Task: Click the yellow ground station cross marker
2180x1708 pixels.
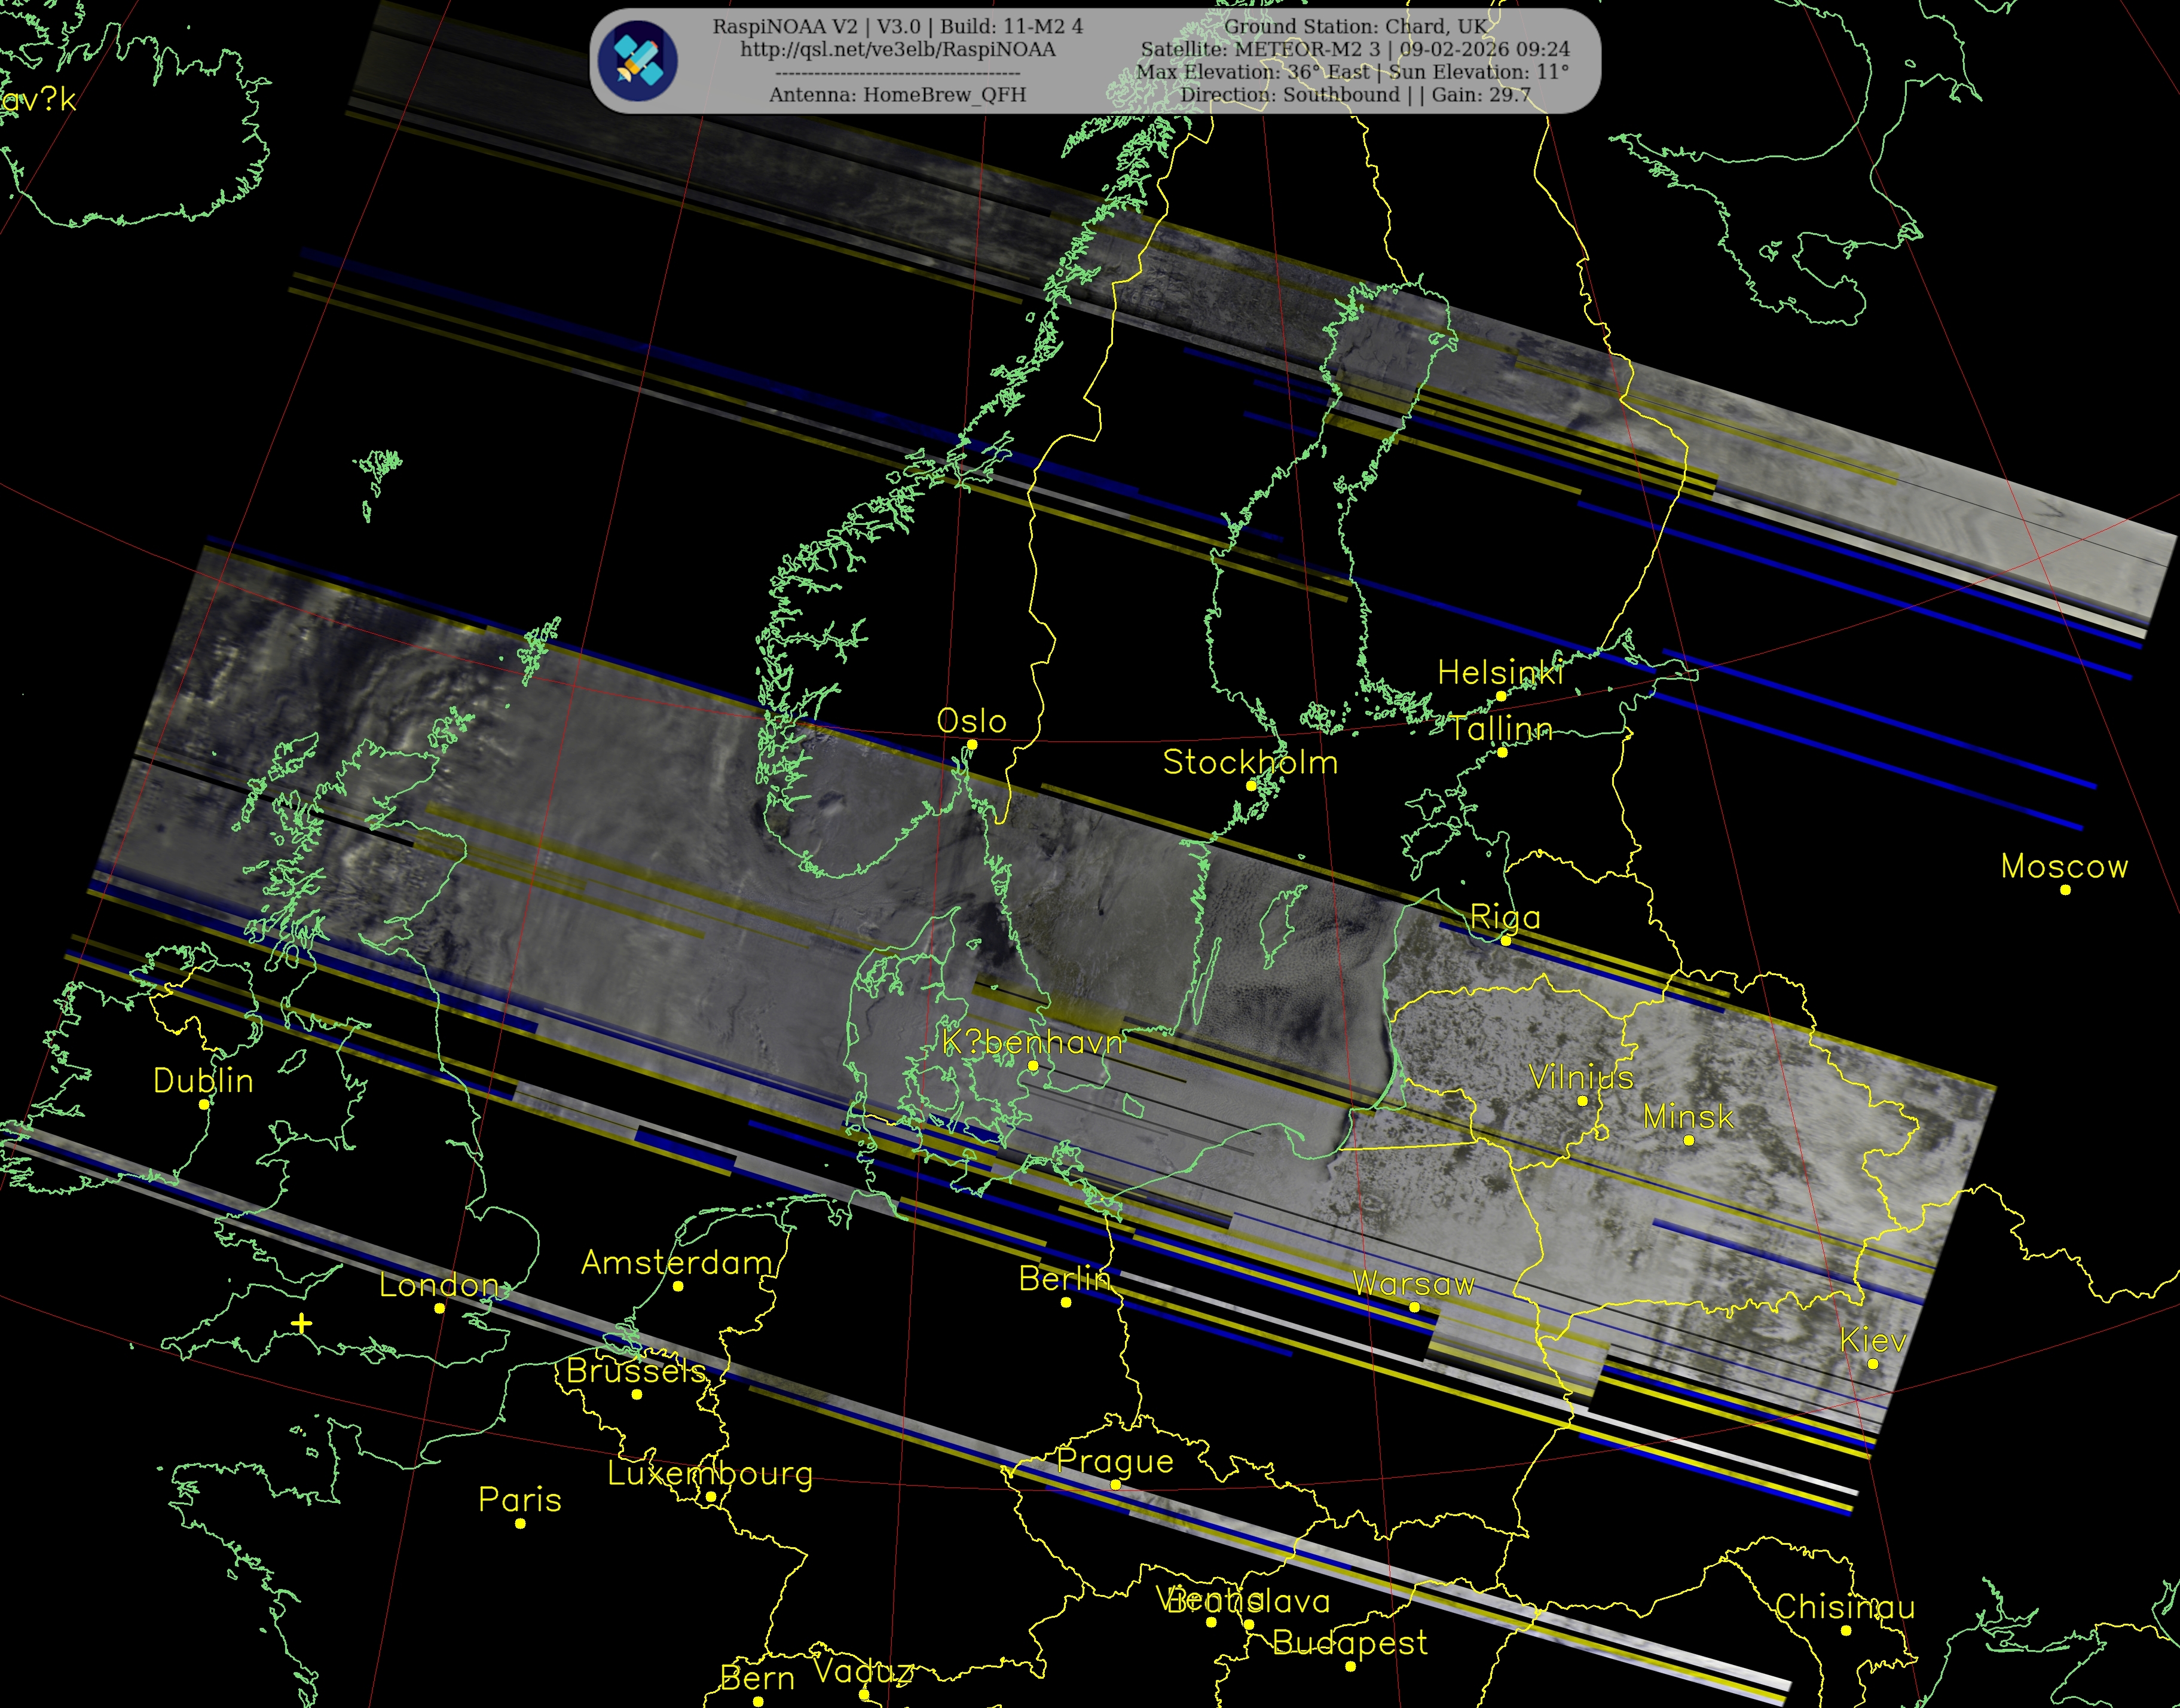Action: [301, 1324]
